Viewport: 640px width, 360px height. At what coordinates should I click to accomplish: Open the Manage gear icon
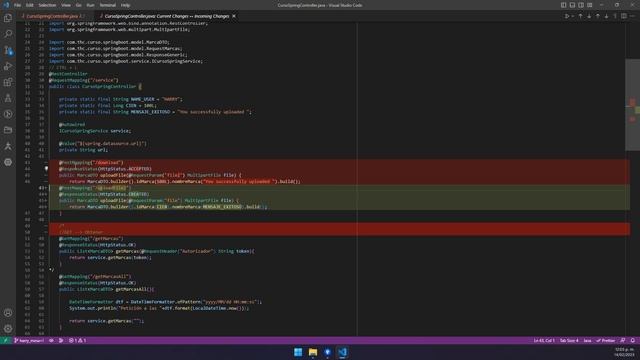pyautogui.click(x=8, y=329)
